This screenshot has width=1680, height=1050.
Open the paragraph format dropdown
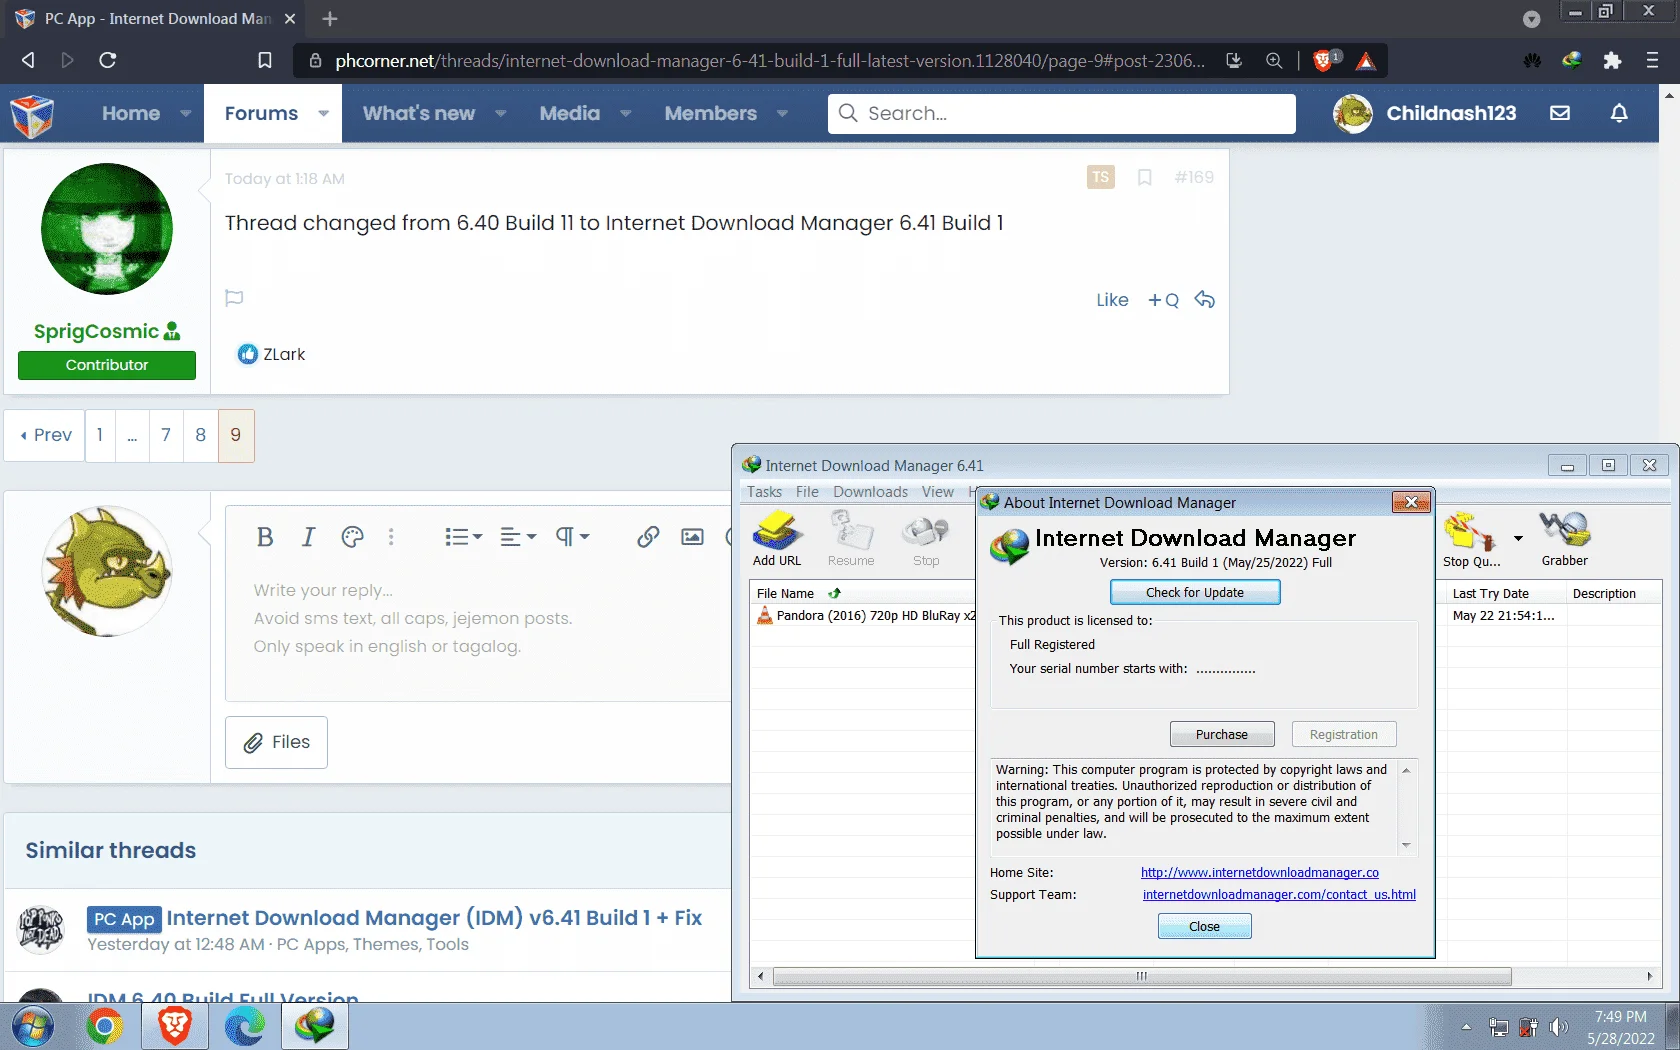click(573, 537)
